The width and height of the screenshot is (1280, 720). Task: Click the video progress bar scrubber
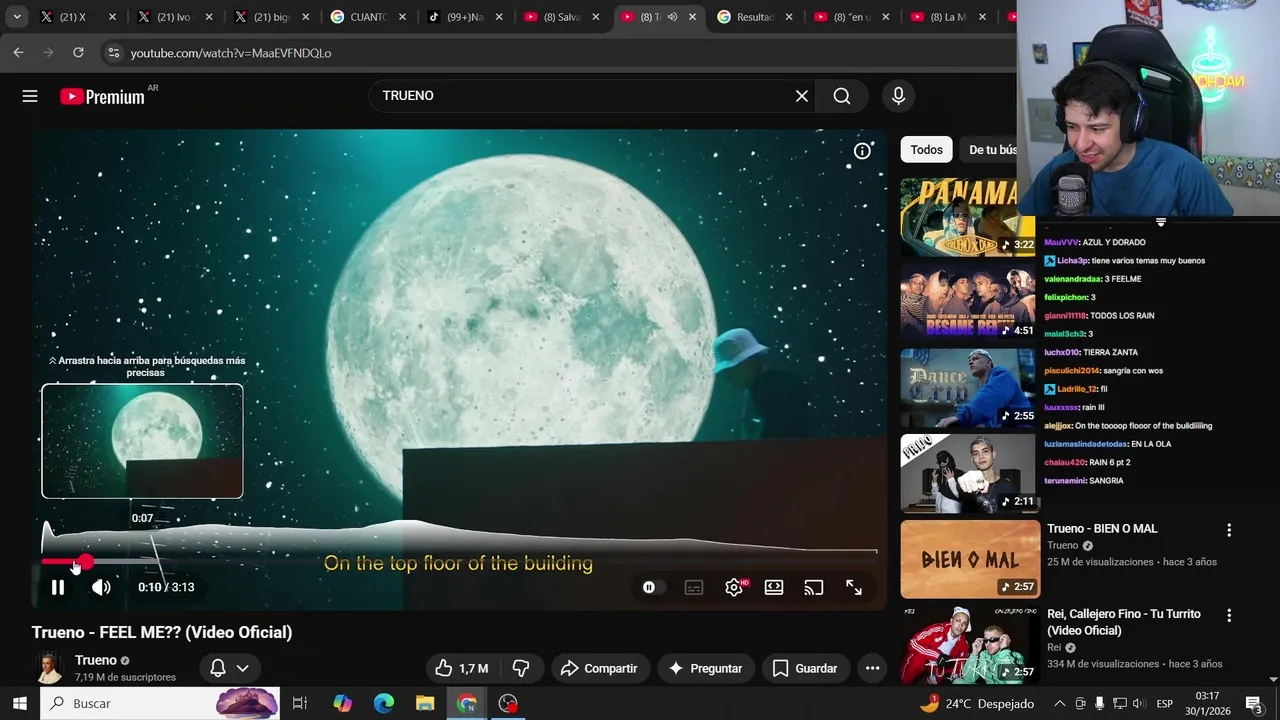click(x=86, y=563)
